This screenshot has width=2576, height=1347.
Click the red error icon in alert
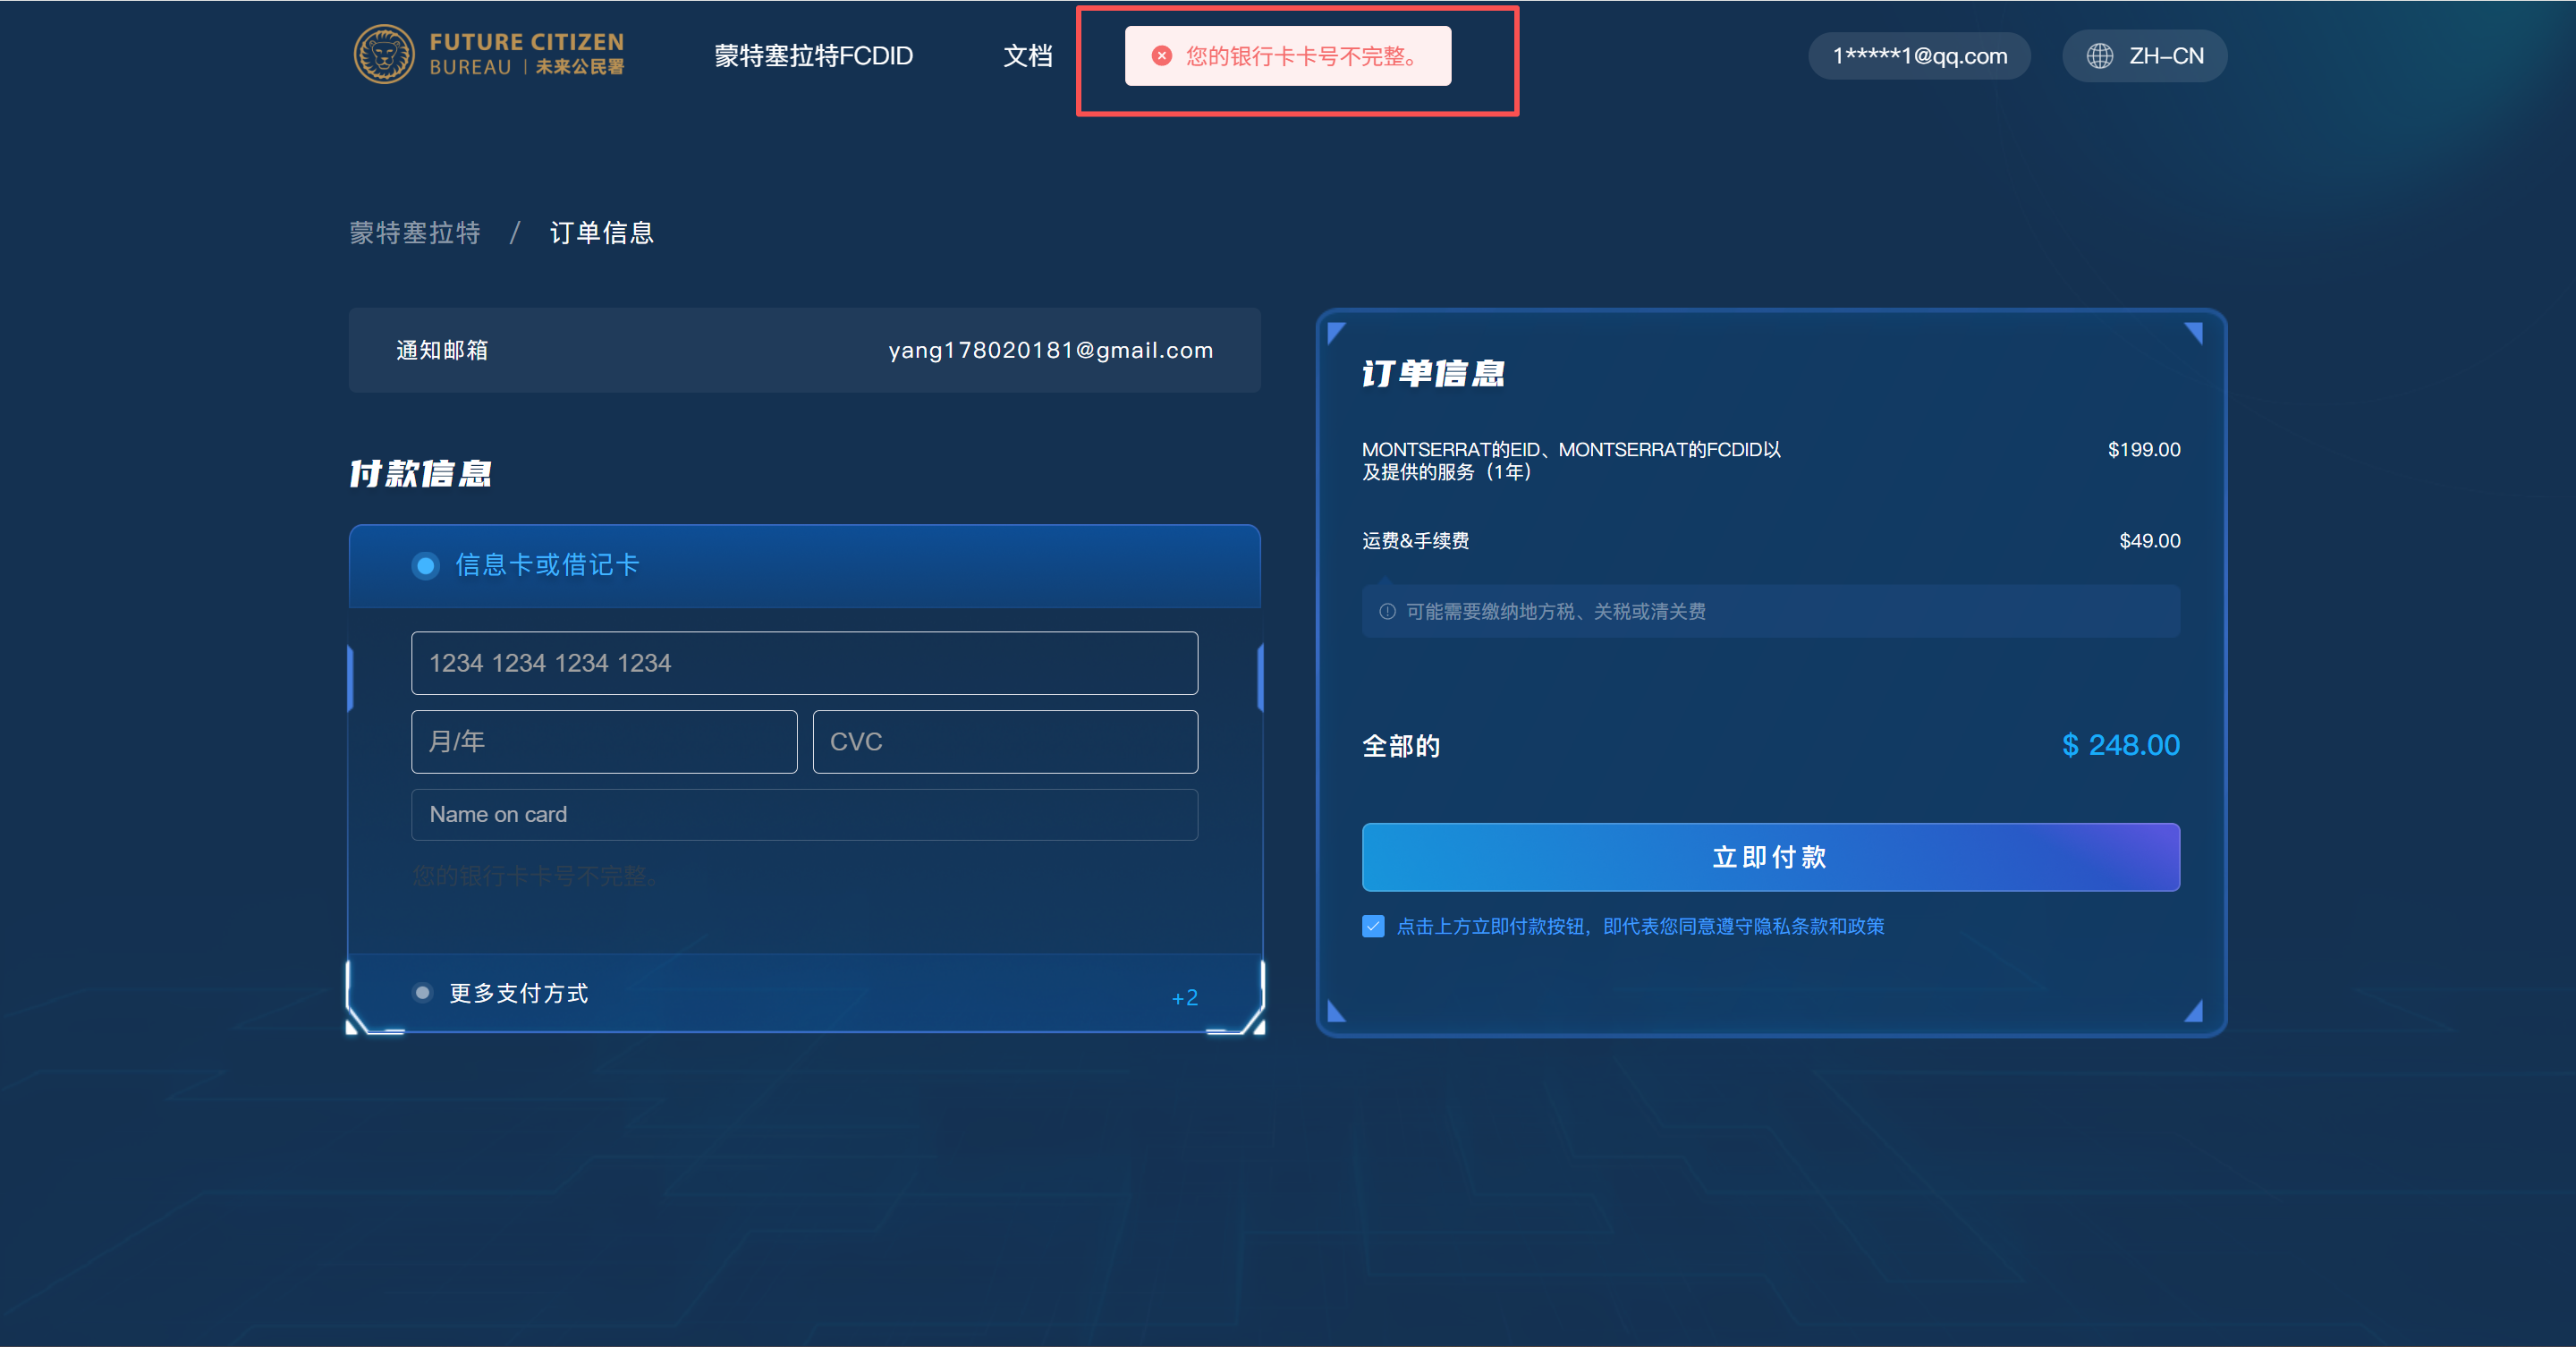pyautogui.click(x=1161, y=56)
